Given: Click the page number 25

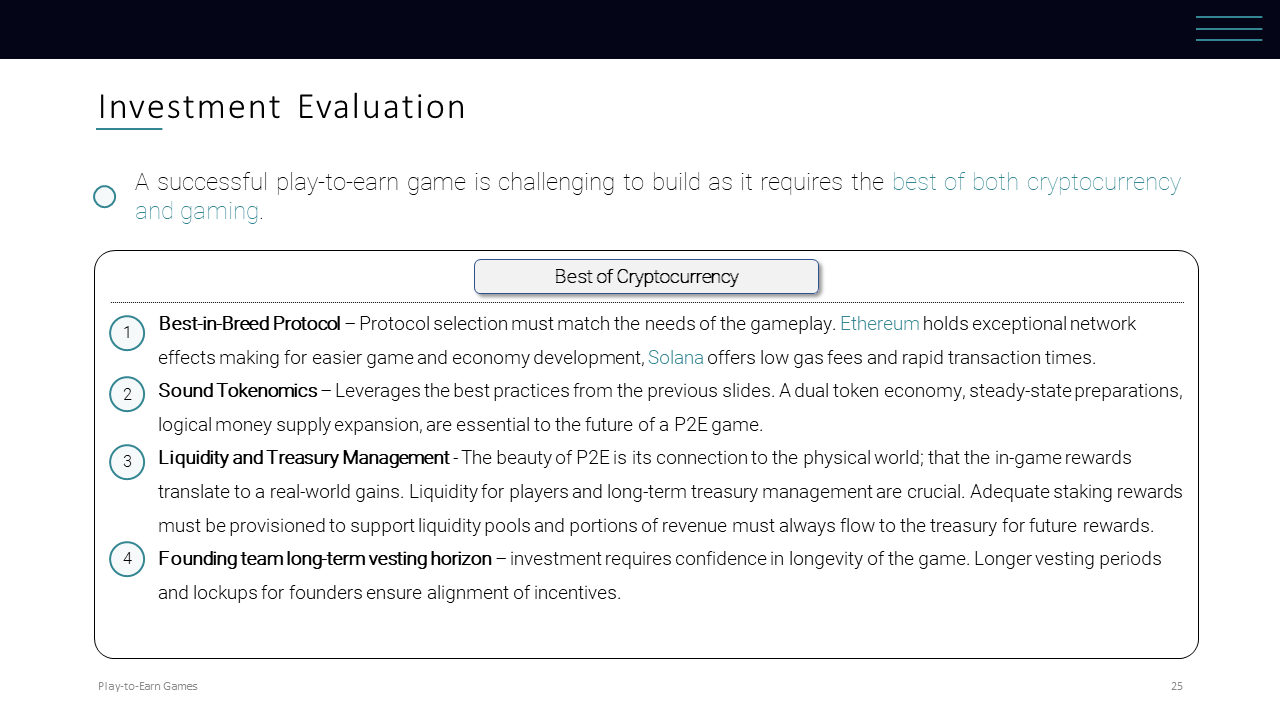Looking at the screenshot, I should pyautogui.click(x=1177, y=686).
